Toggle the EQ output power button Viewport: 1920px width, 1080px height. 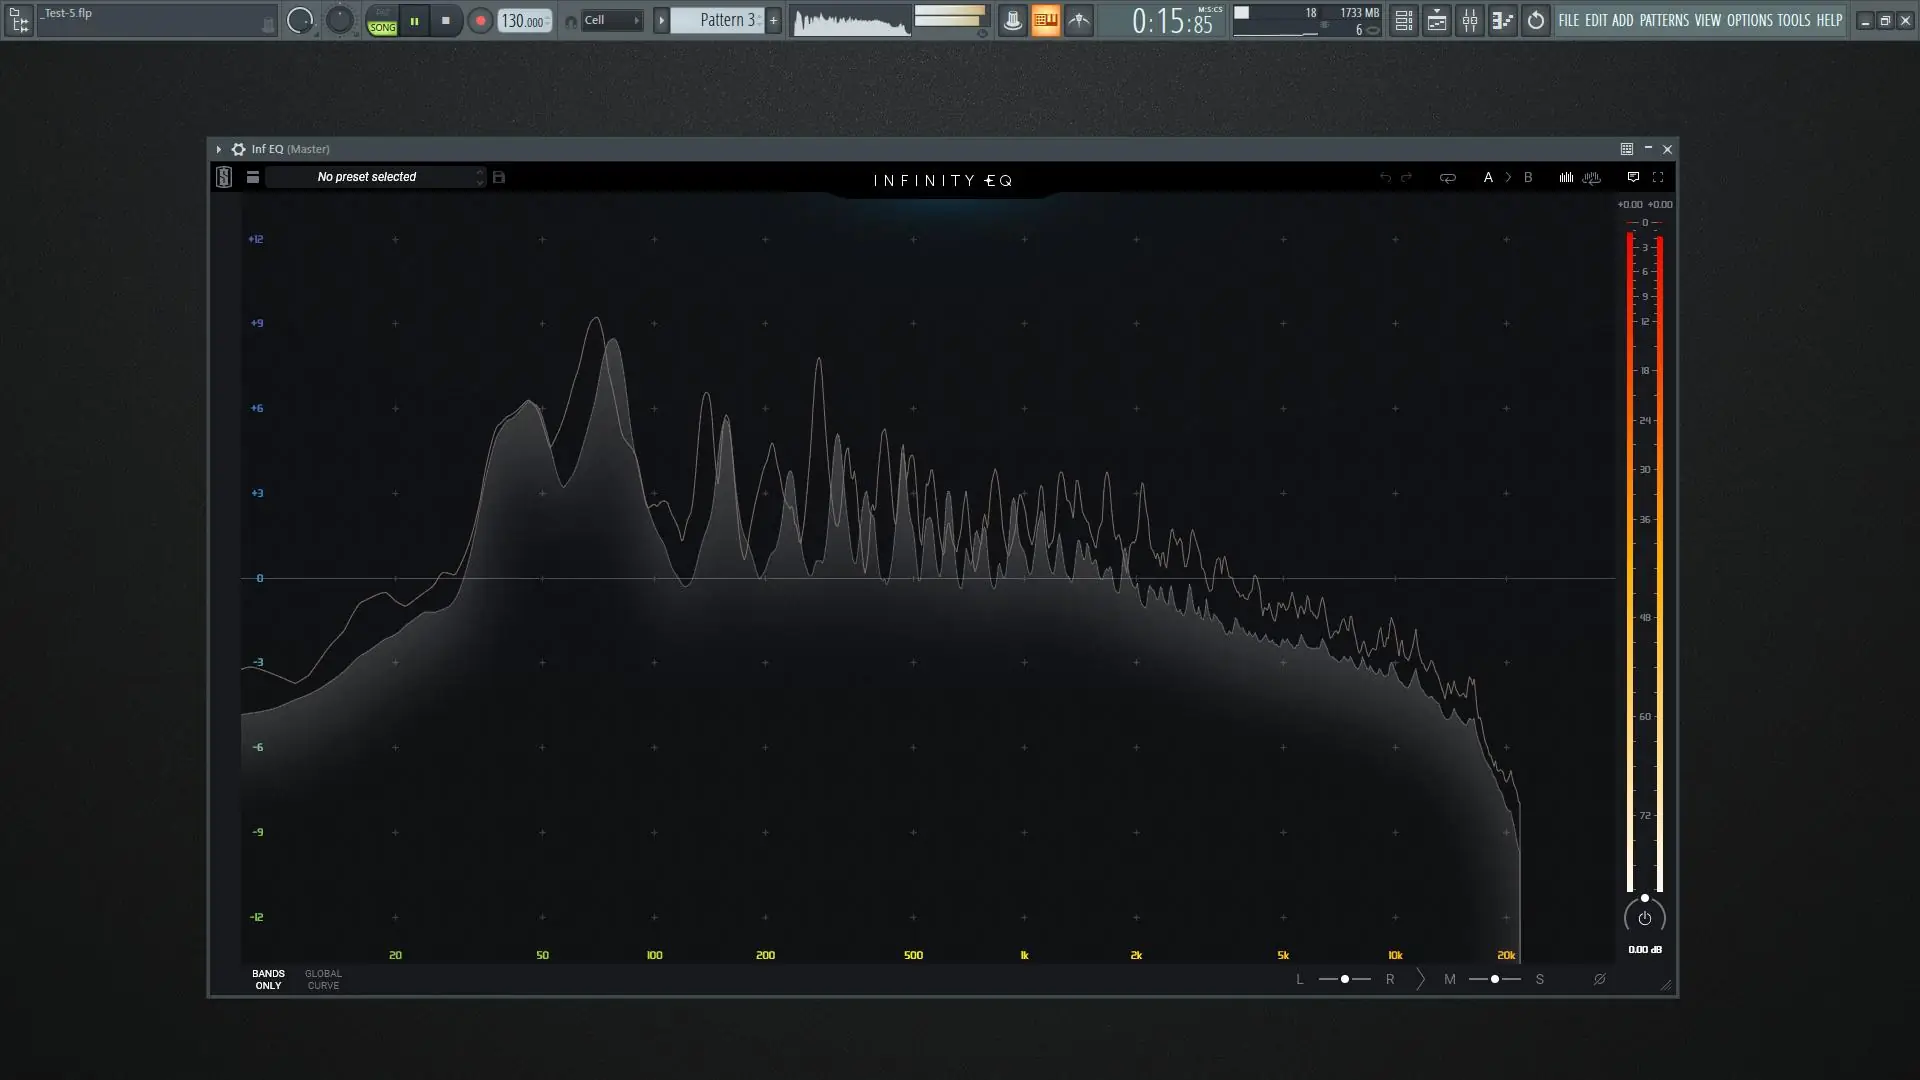(x=1645, y=918)
